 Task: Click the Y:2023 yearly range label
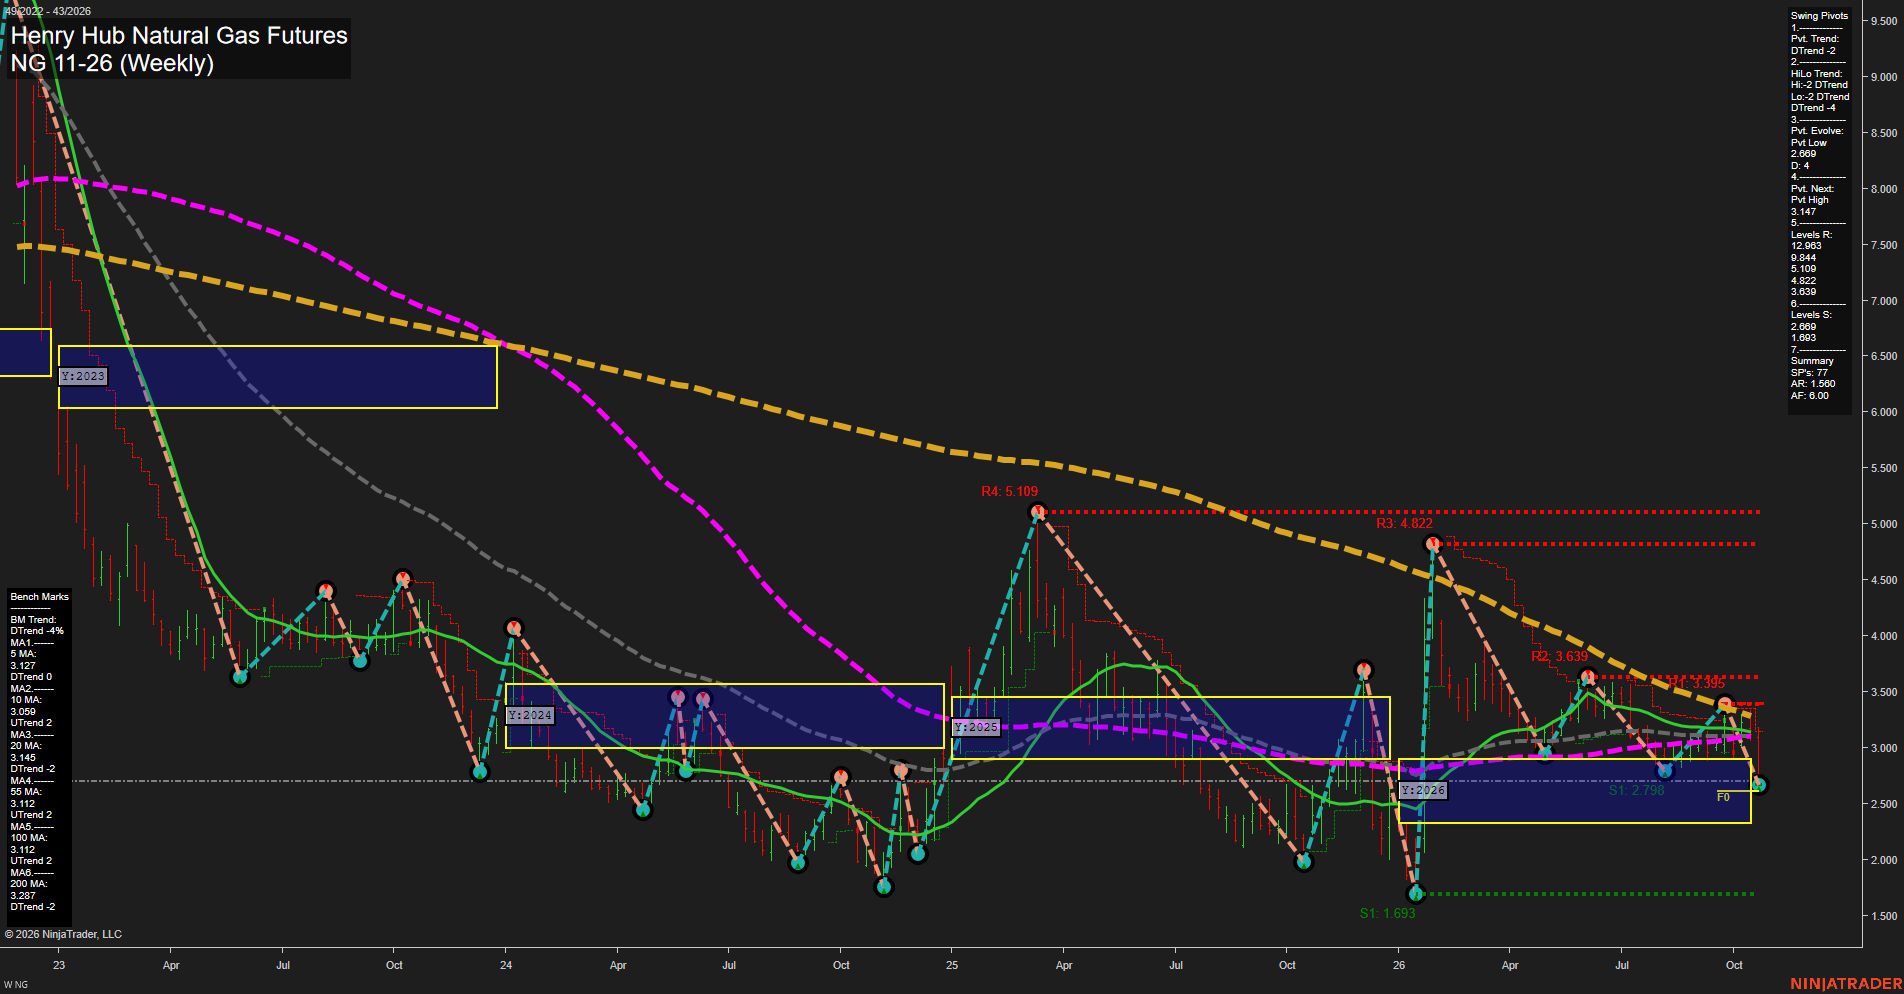(83, 376)
